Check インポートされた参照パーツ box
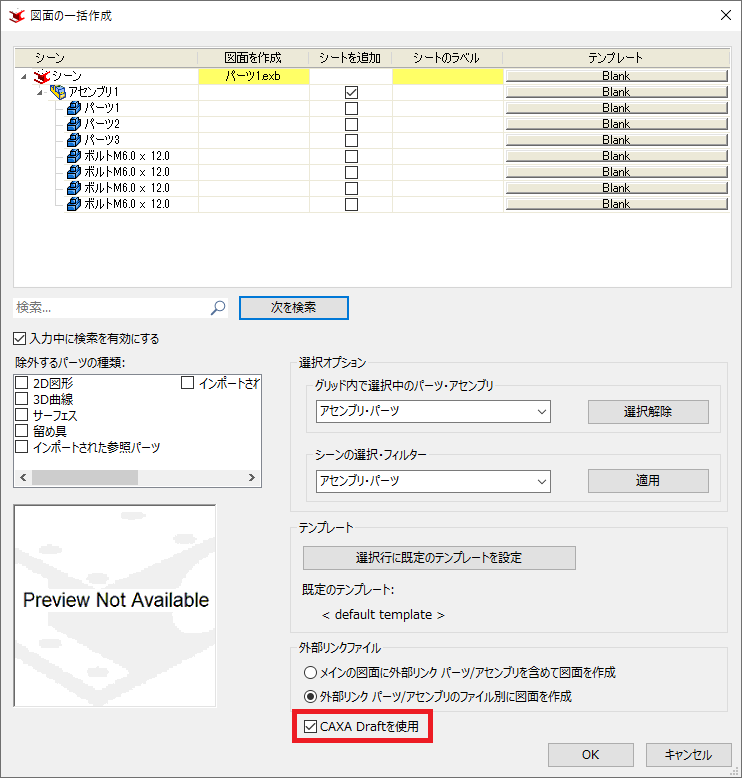Viewport: 742px width, 778px height. (21, 447)
